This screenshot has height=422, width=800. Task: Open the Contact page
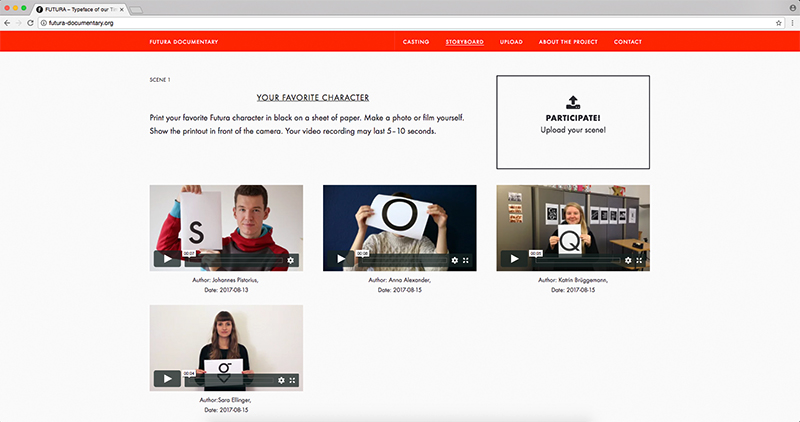point(628,42)
